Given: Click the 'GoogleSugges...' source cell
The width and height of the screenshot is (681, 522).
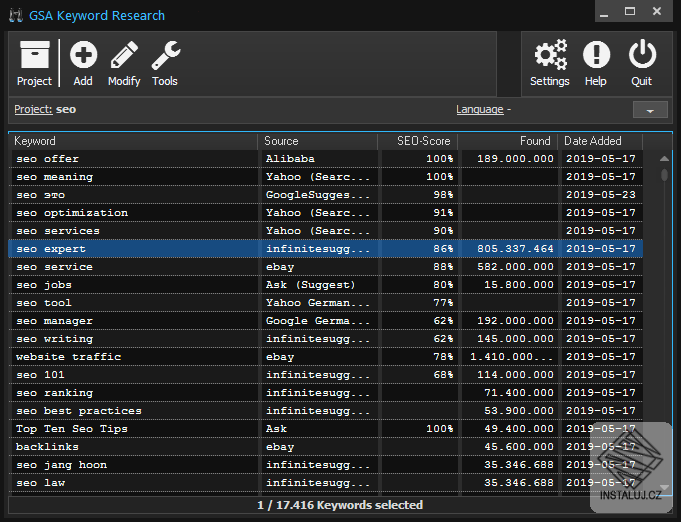Looking at the screenshot, I should pos(318,195).
